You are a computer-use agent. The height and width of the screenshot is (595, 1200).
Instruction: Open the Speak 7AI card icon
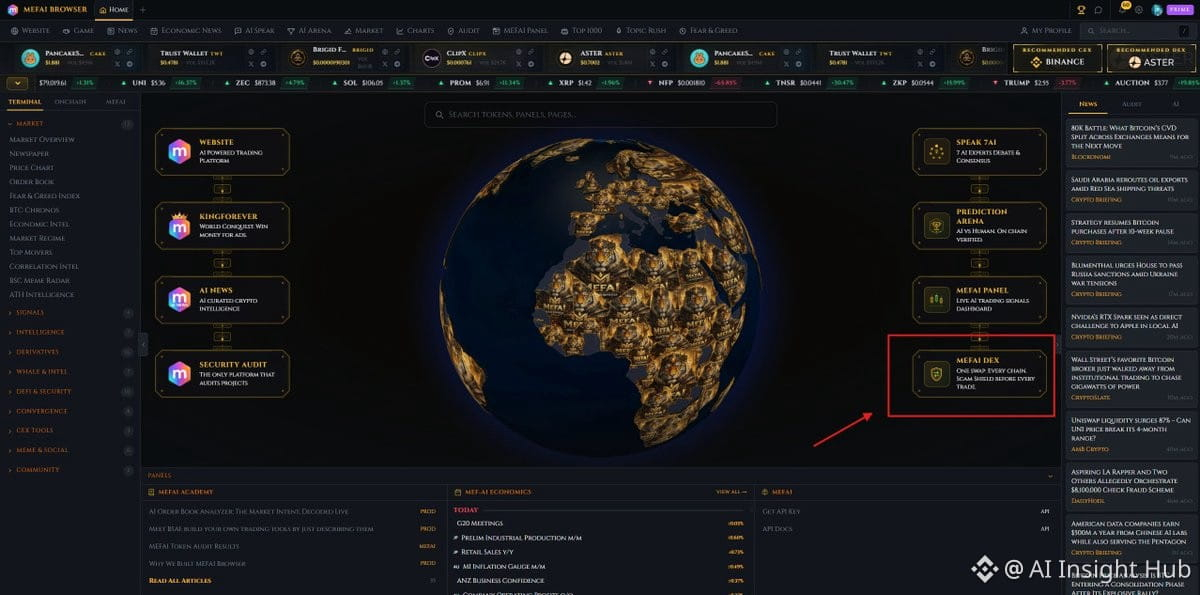tap(937, 152)
